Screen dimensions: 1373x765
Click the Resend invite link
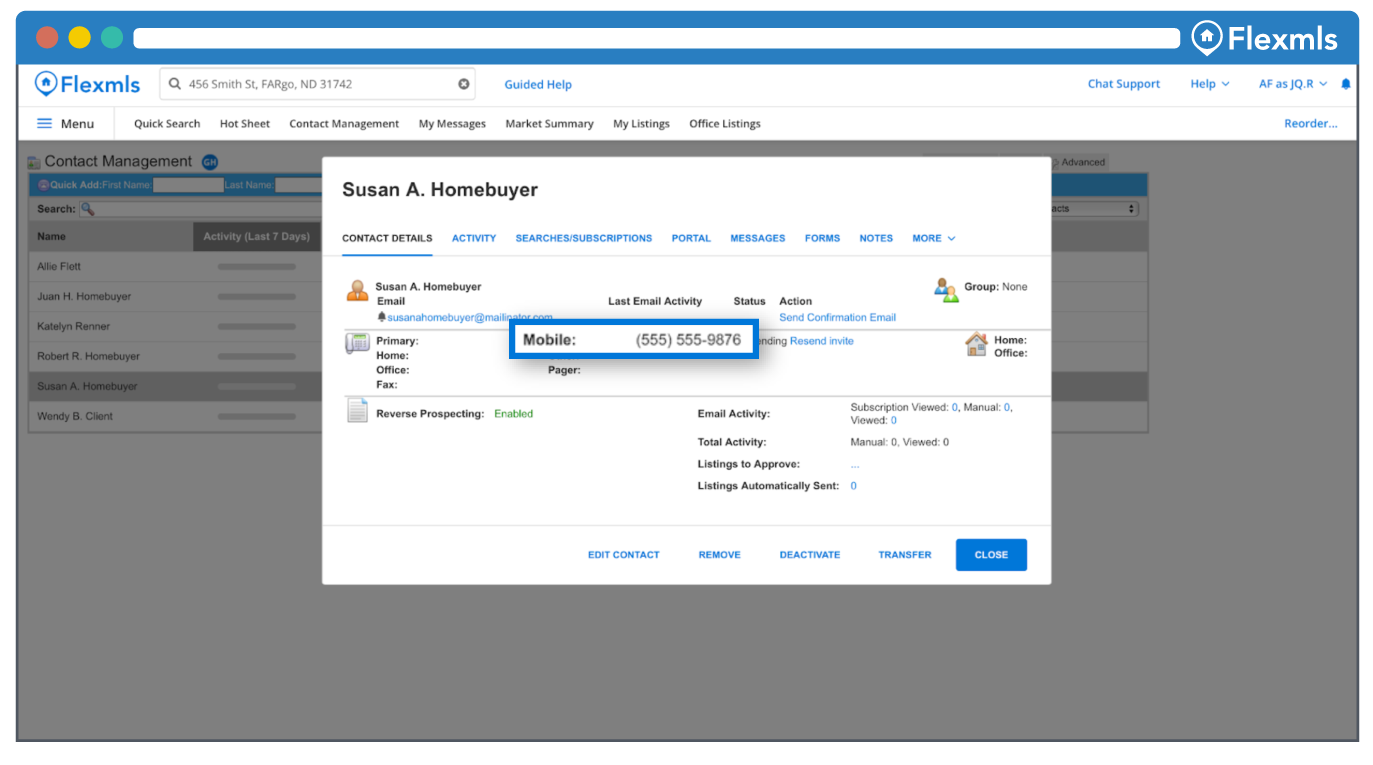pyautogui.click(x=821, y=341)
